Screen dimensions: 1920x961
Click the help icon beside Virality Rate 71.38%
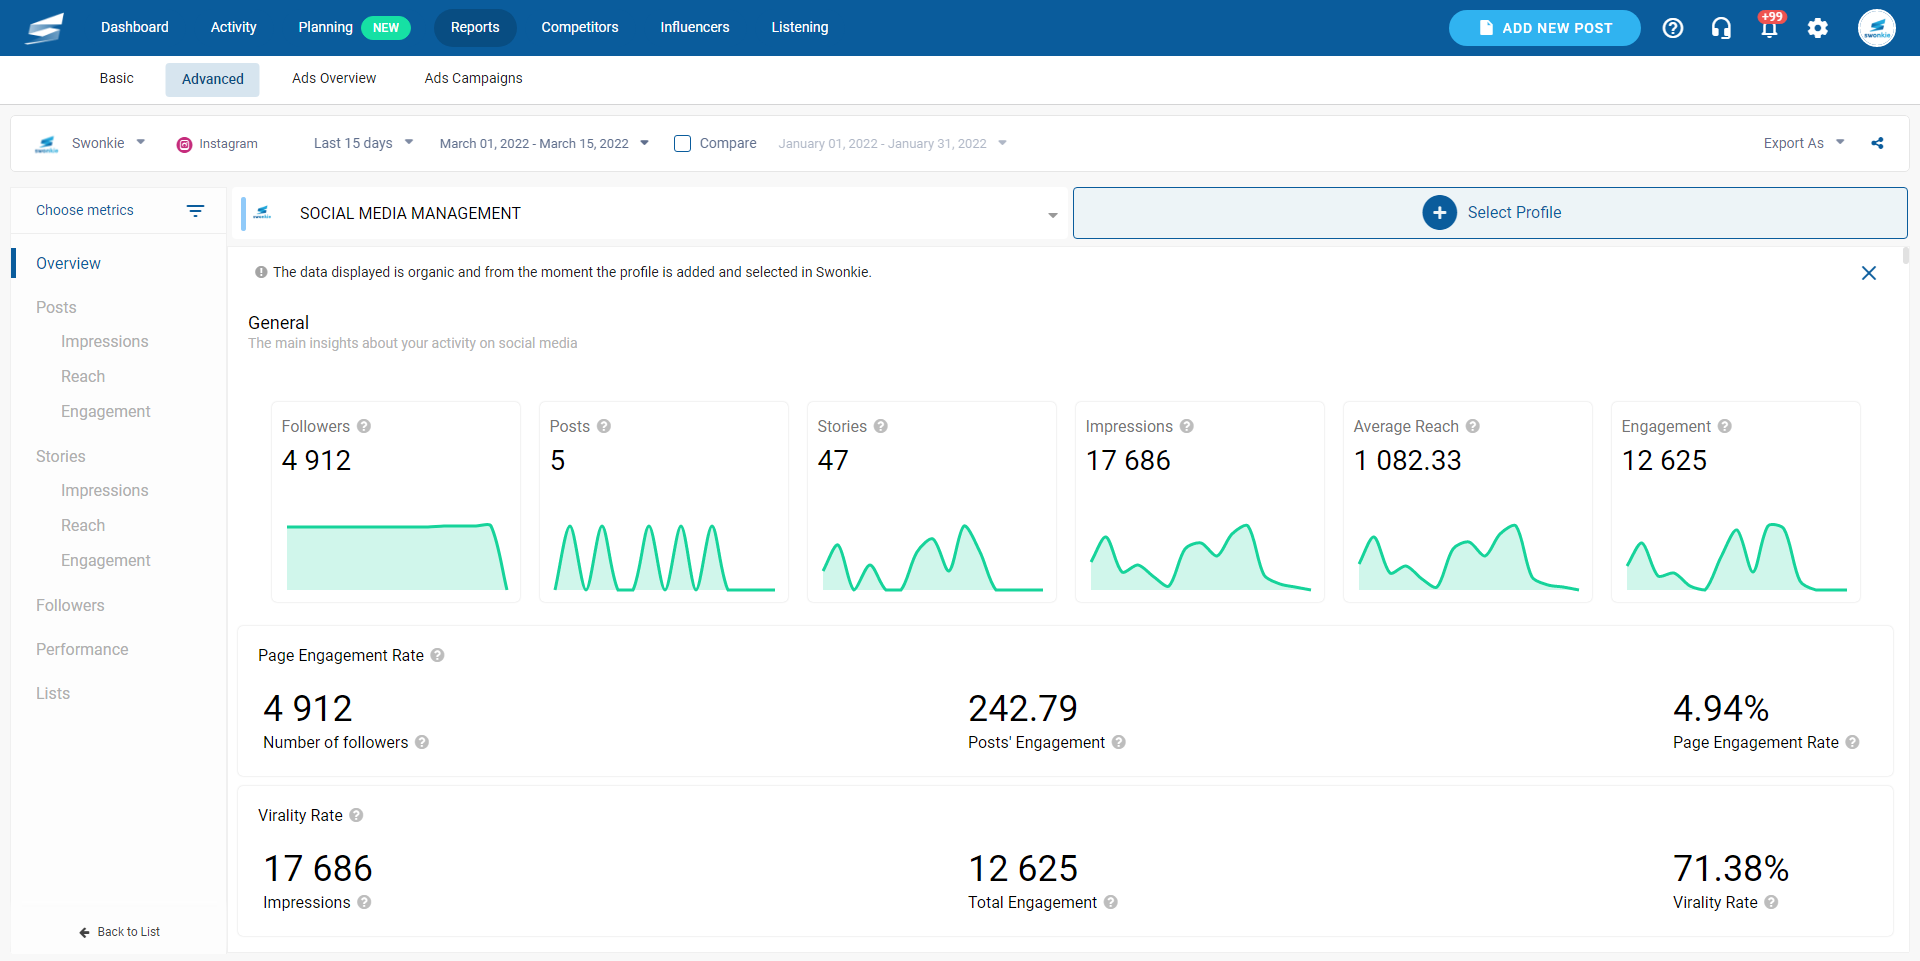tap(1771, 902)
